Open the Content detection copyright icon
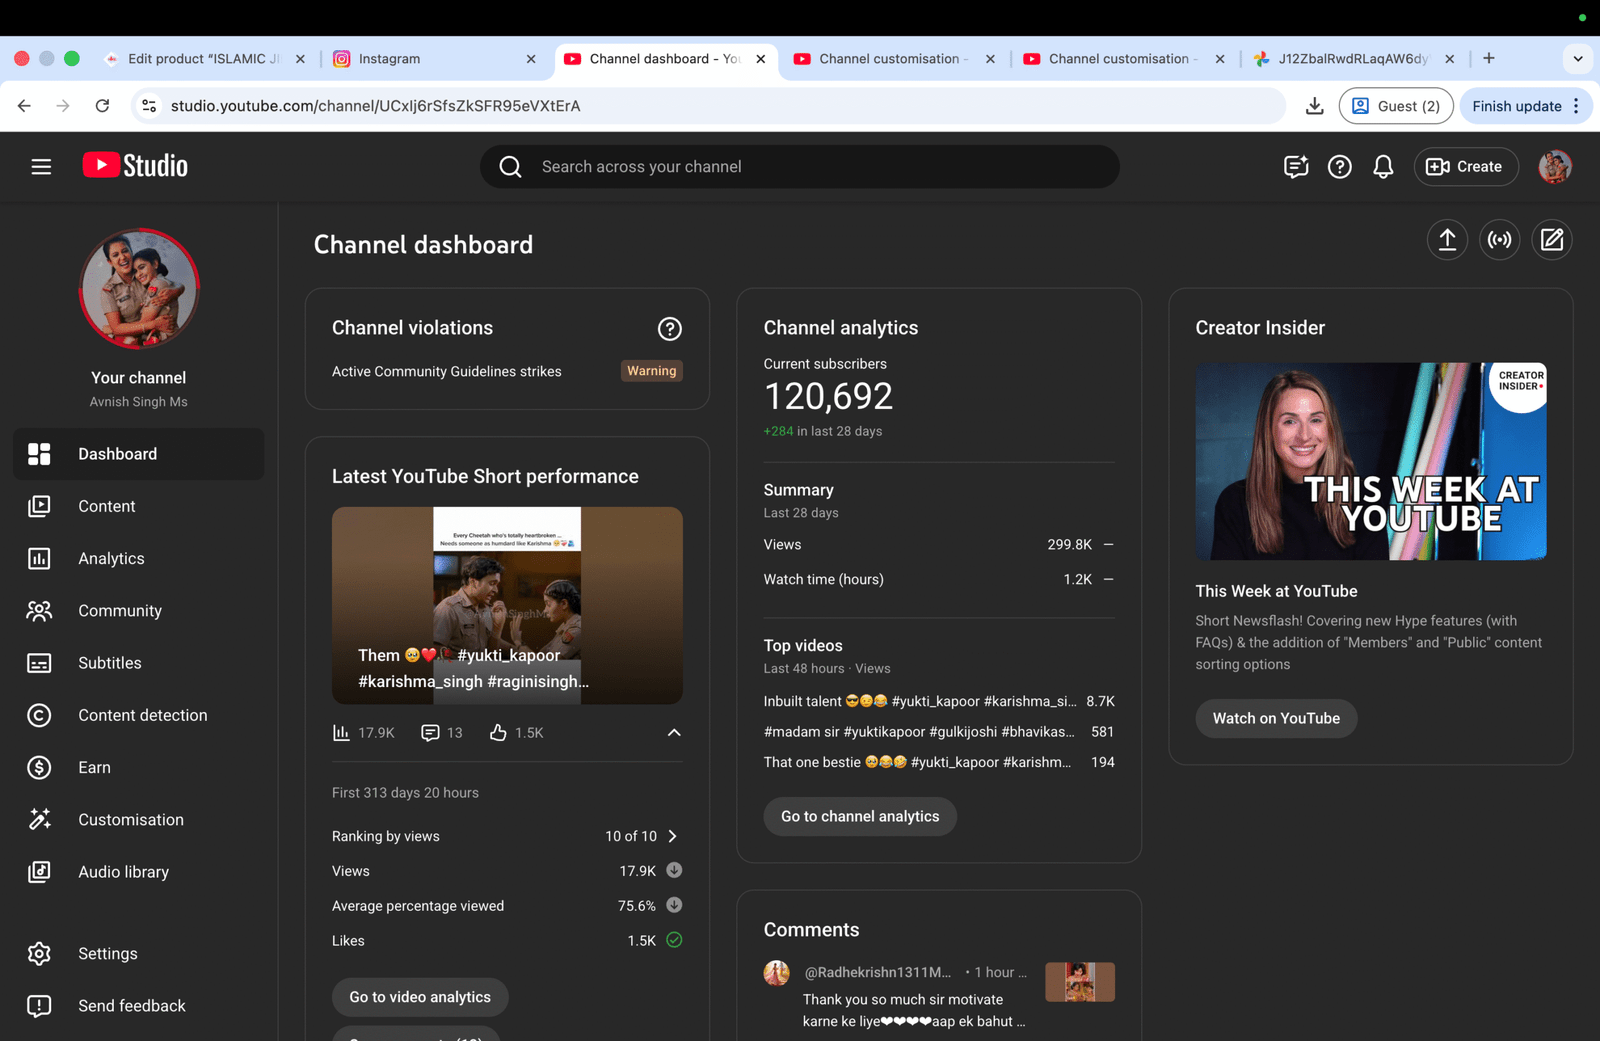The width and height of the screenshot is (1600, 1041). [x=39, y=715]
